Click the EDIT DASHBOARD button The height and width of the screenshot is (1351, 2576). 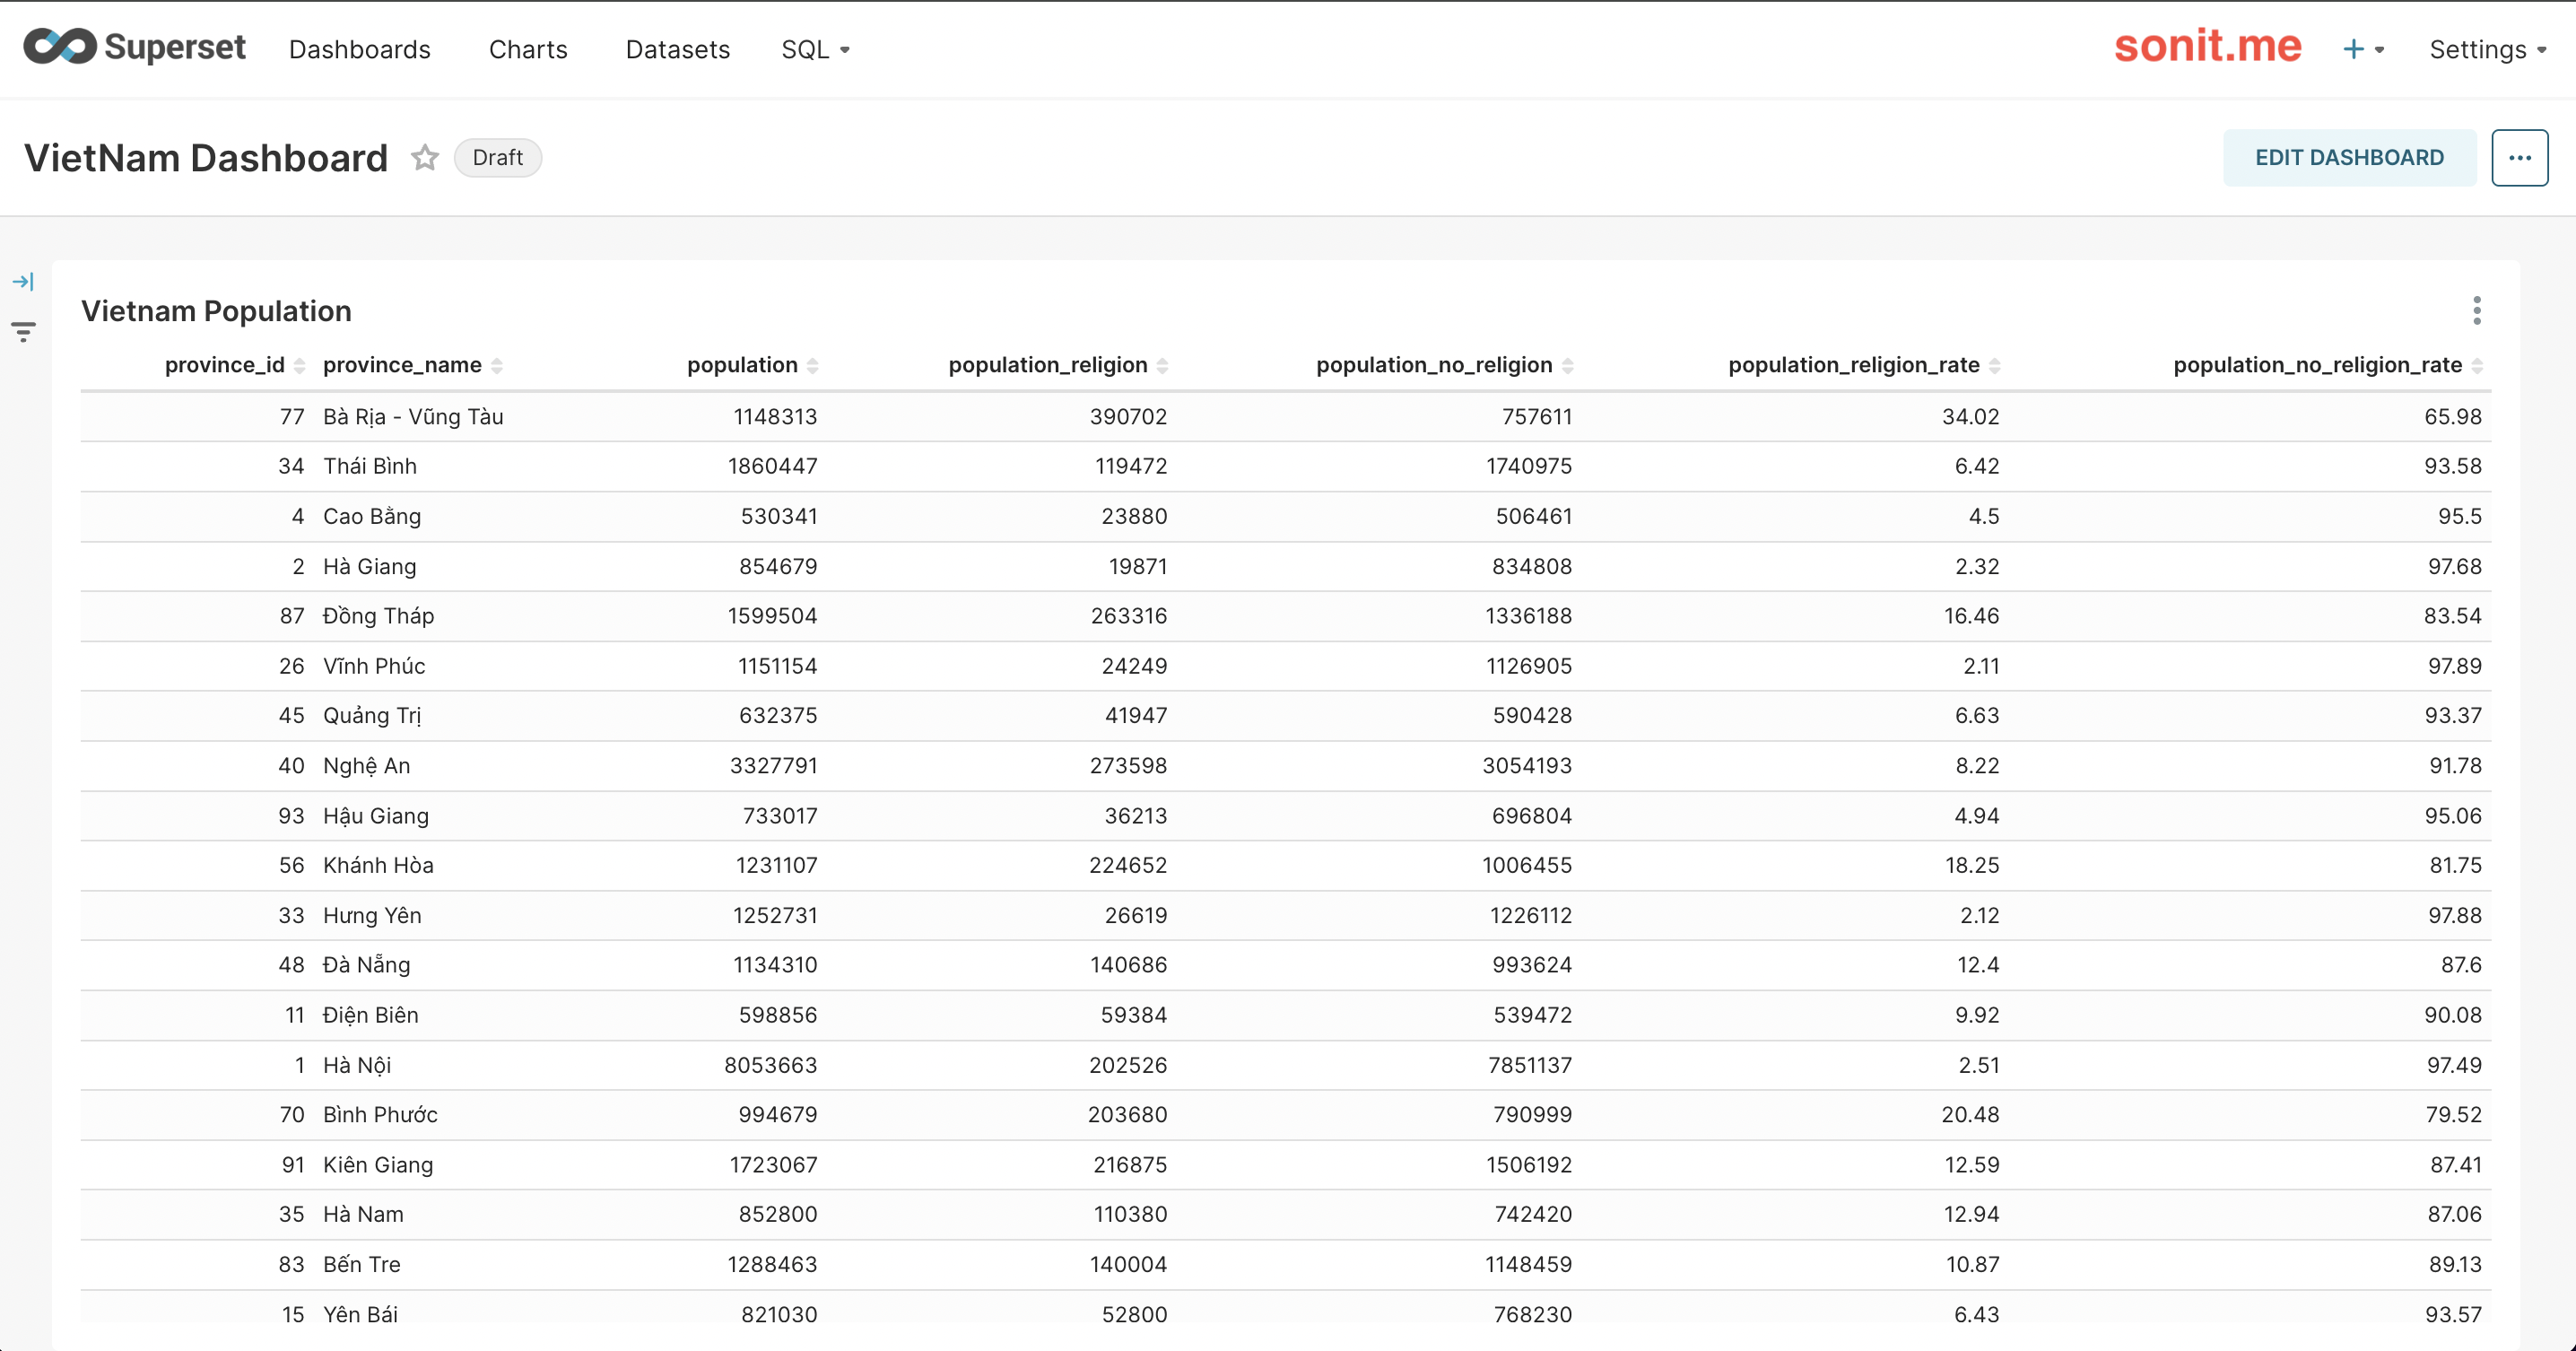pos(2351,157)
